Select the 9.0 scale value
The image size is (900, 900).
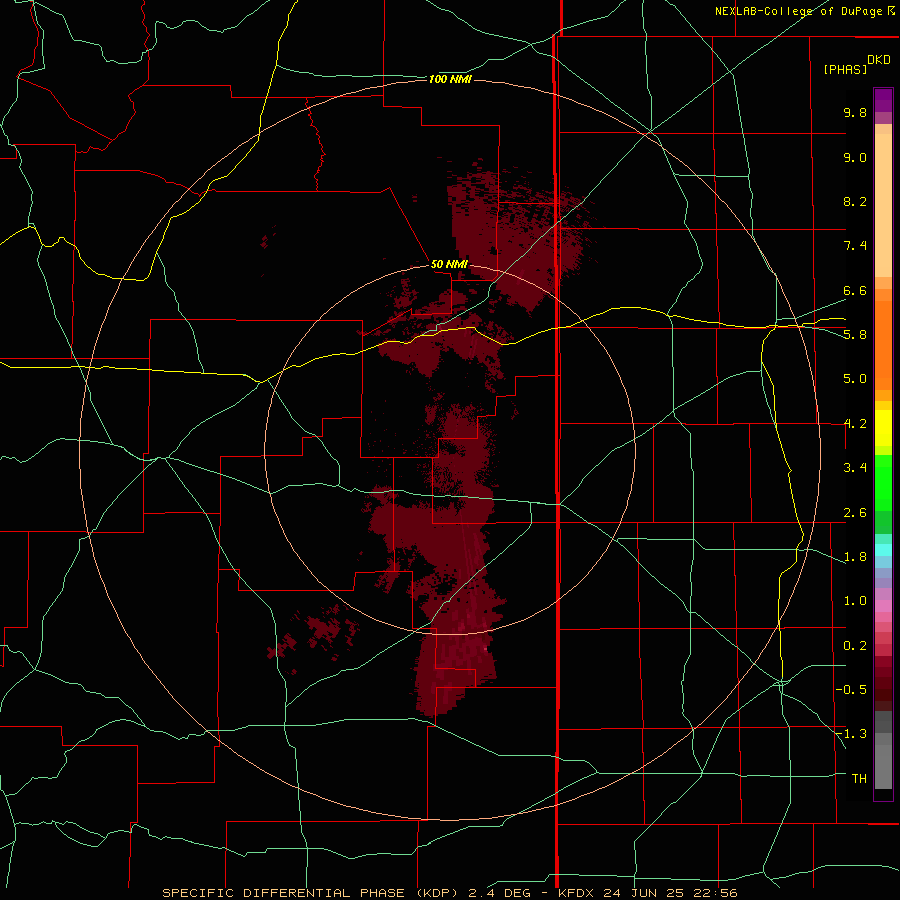click(855, 157)
